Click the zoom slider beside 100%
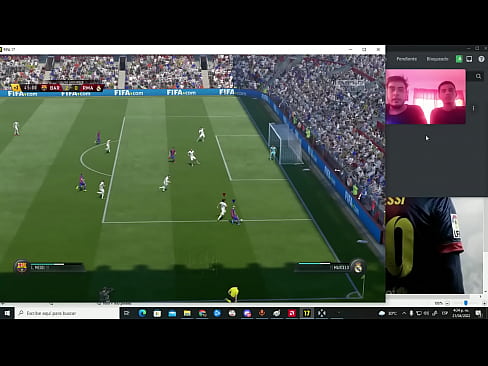 pyautogui.click(x=466, y=303)
